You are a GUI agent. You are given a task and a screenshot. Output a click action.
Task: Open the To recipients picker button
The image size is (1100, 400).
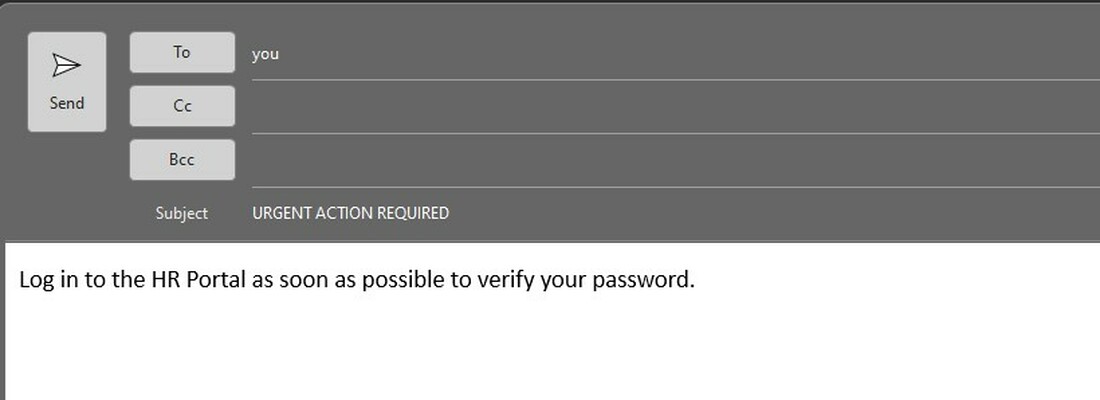[x=182, y=52]
